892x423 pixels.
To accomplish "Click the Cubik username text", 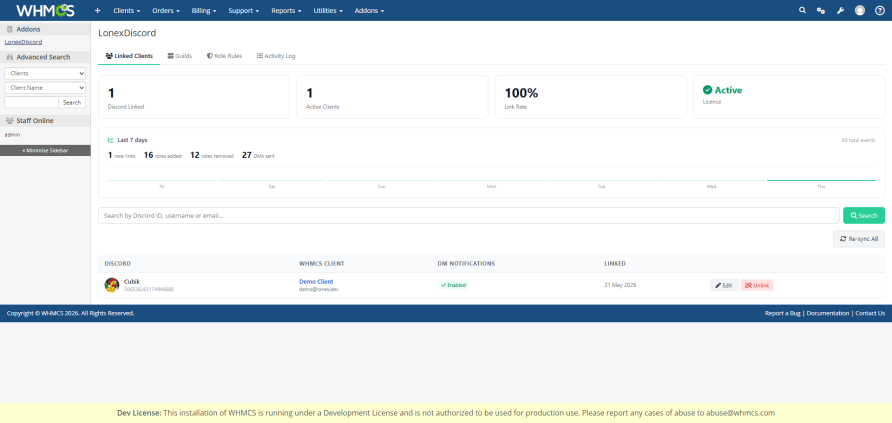I will (132, 281).
